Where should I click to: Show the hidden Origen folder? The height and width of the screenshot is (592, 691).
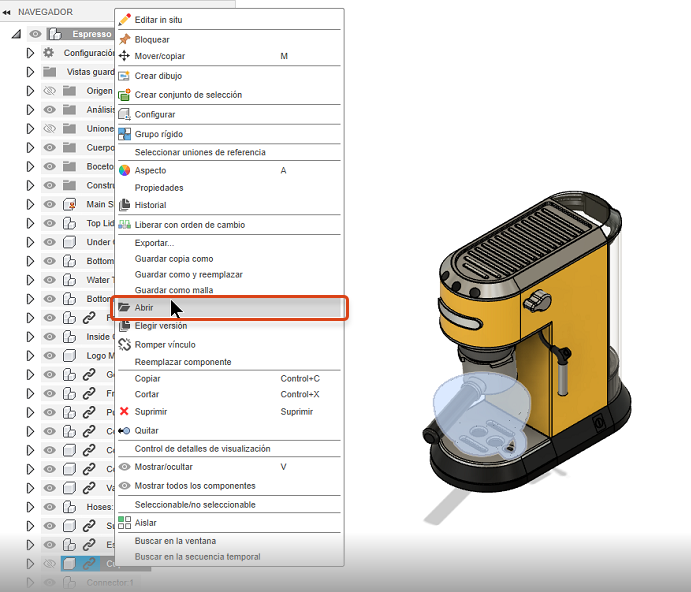tap(50, 91)
